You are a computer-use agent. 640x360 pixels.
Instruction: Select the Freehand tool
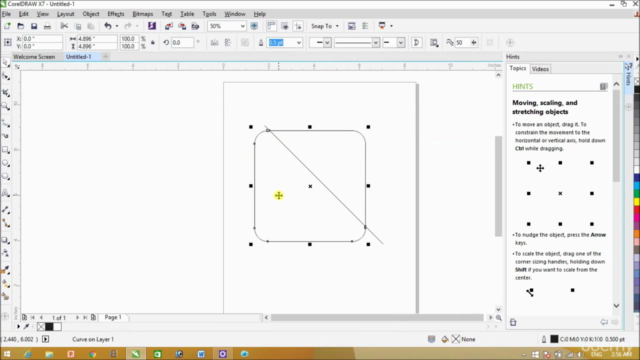[x=6, y=122]
